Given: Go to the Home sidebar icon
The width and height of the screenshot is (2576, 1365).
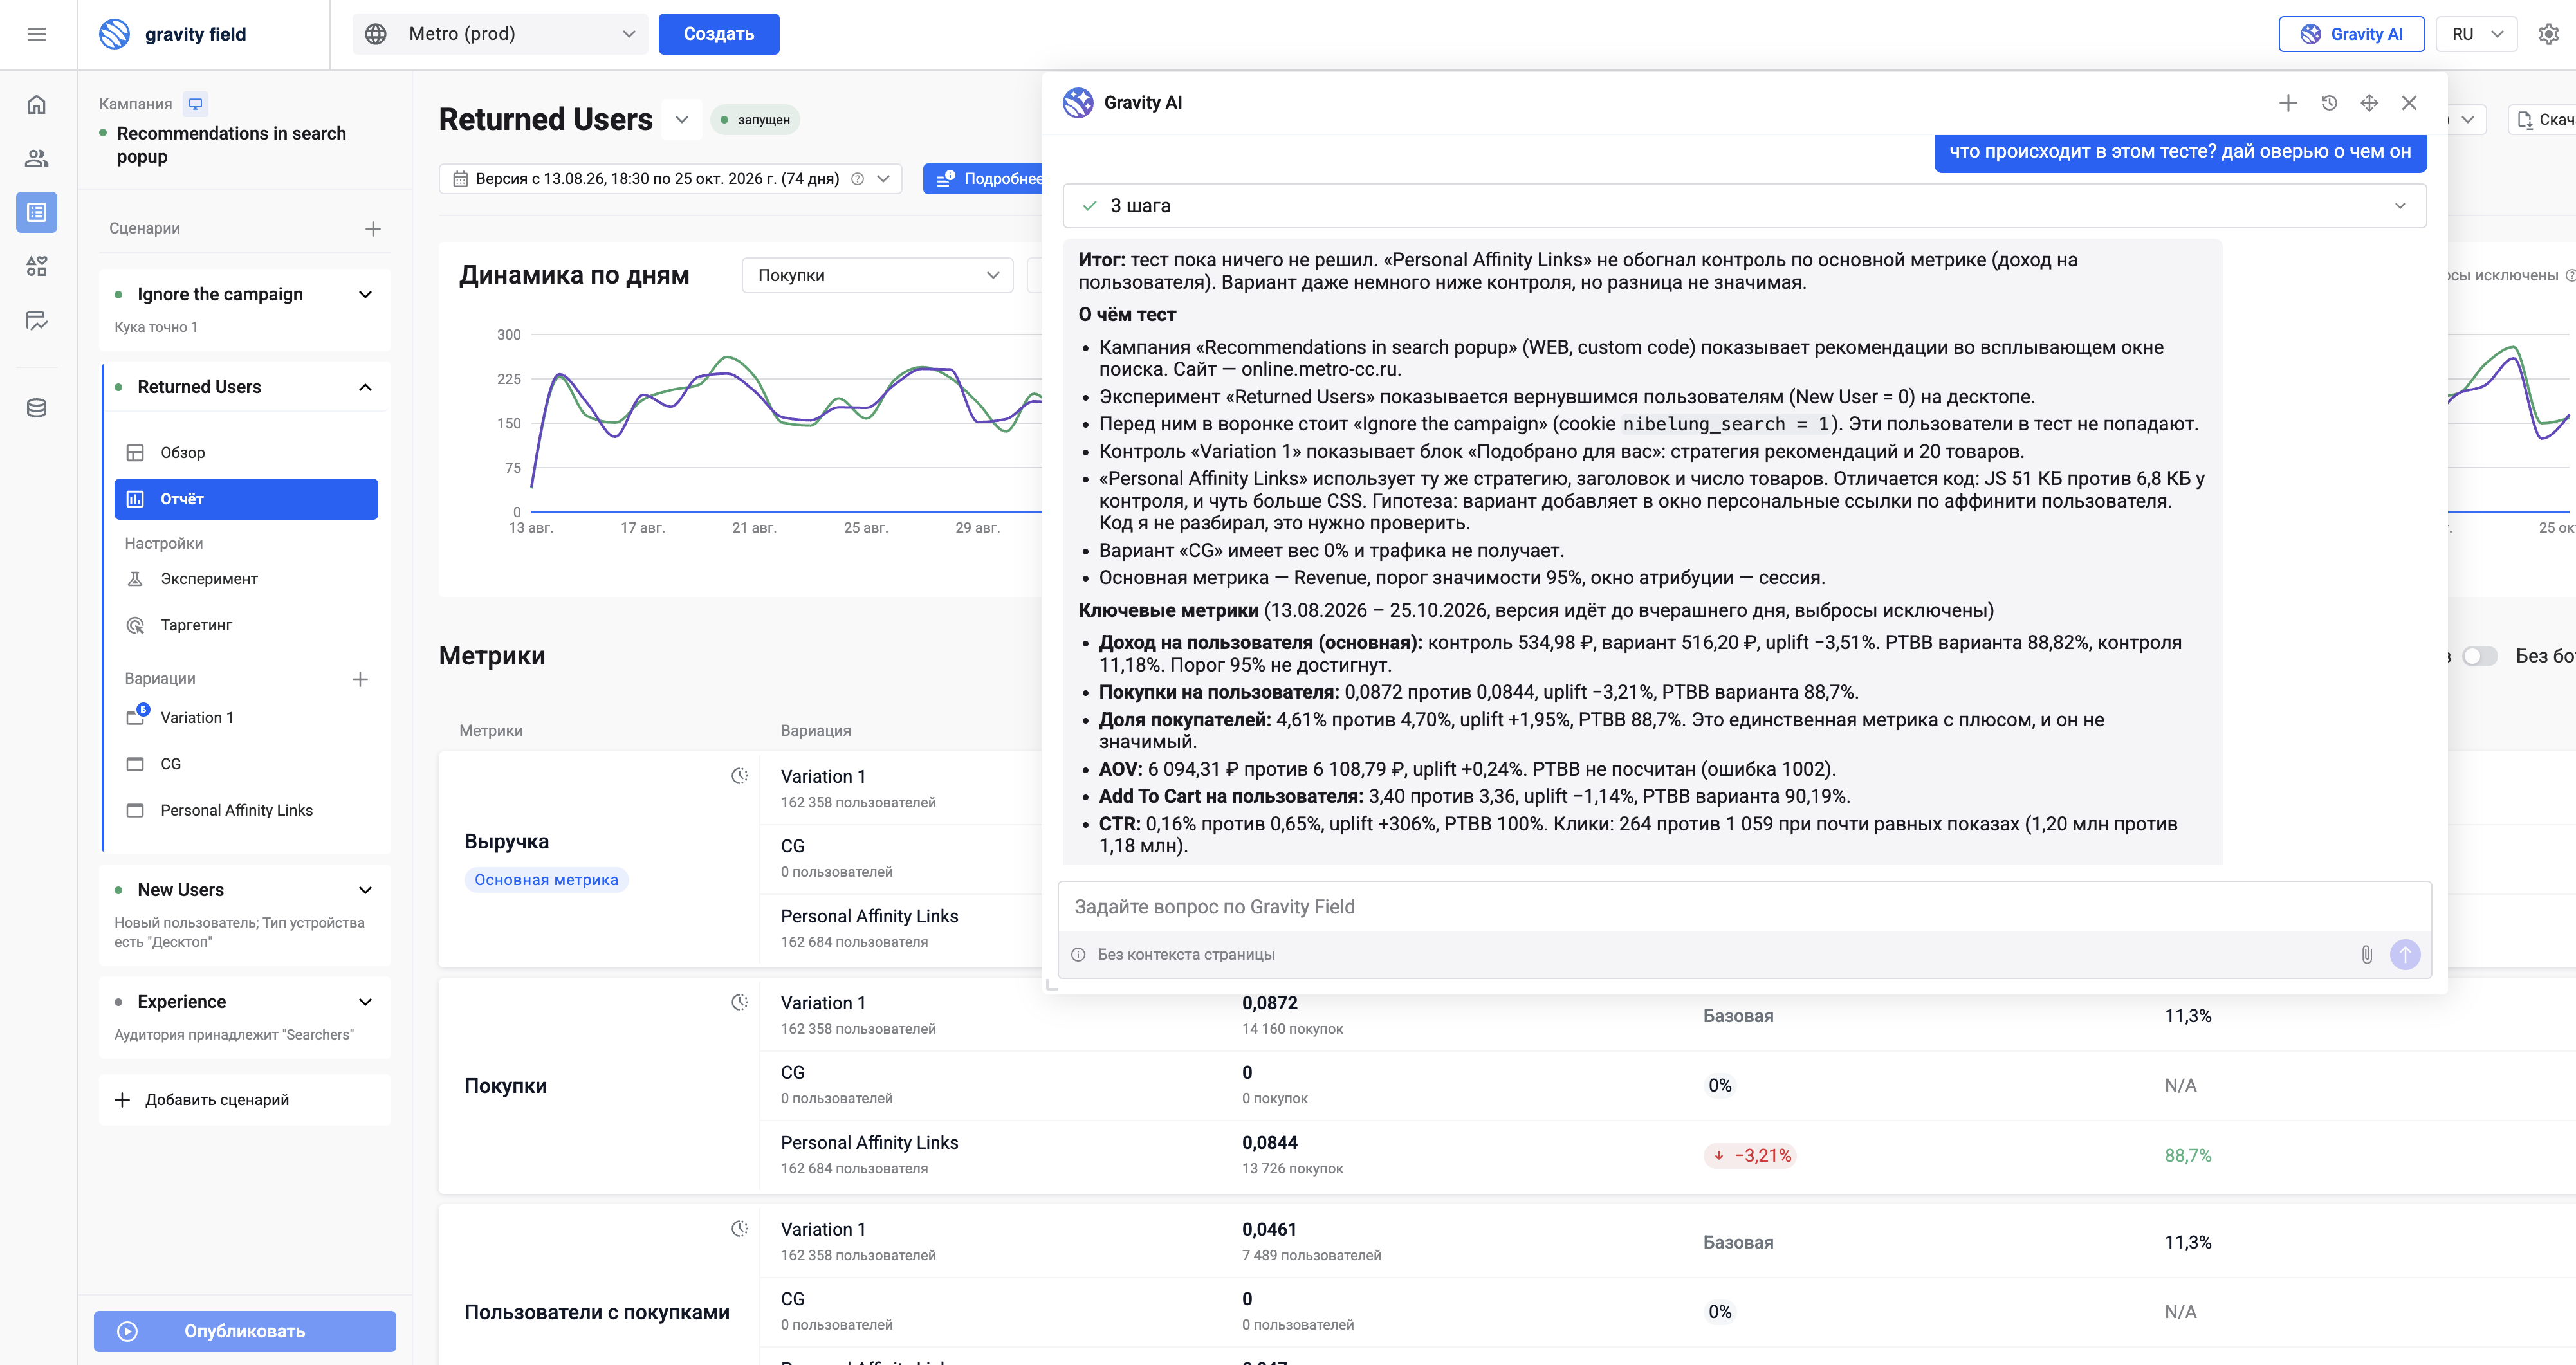Looking at the screenshot, I should tap(37, 104).
